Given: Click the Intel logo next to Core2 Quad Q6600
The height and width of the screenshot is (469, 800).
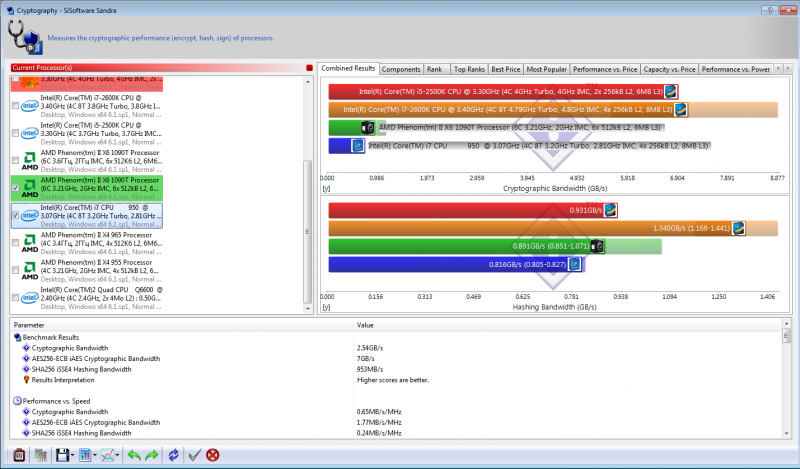Looking at the screenshot, I should click(30, 298).
